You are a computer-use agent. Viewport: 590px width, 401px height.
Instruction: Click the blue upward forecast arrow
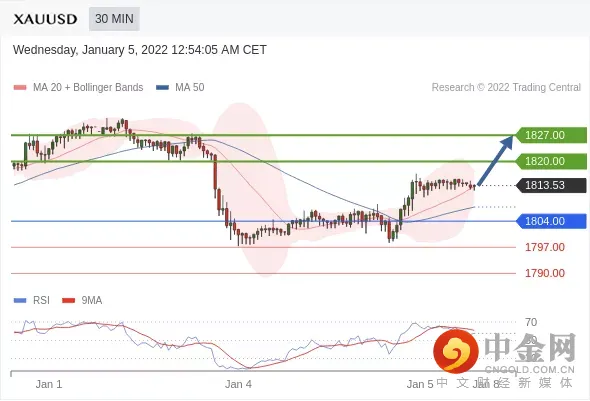pos(495,161)
